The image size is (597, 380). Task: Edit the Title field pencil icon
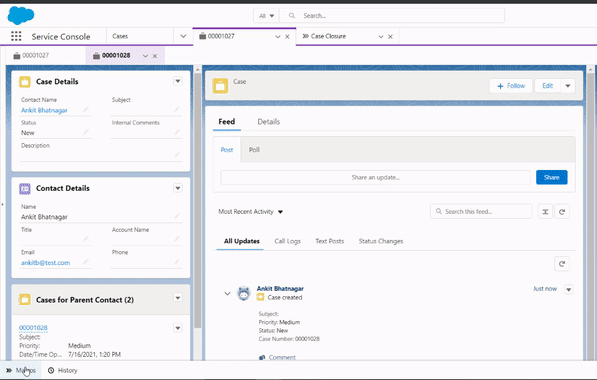86,239
